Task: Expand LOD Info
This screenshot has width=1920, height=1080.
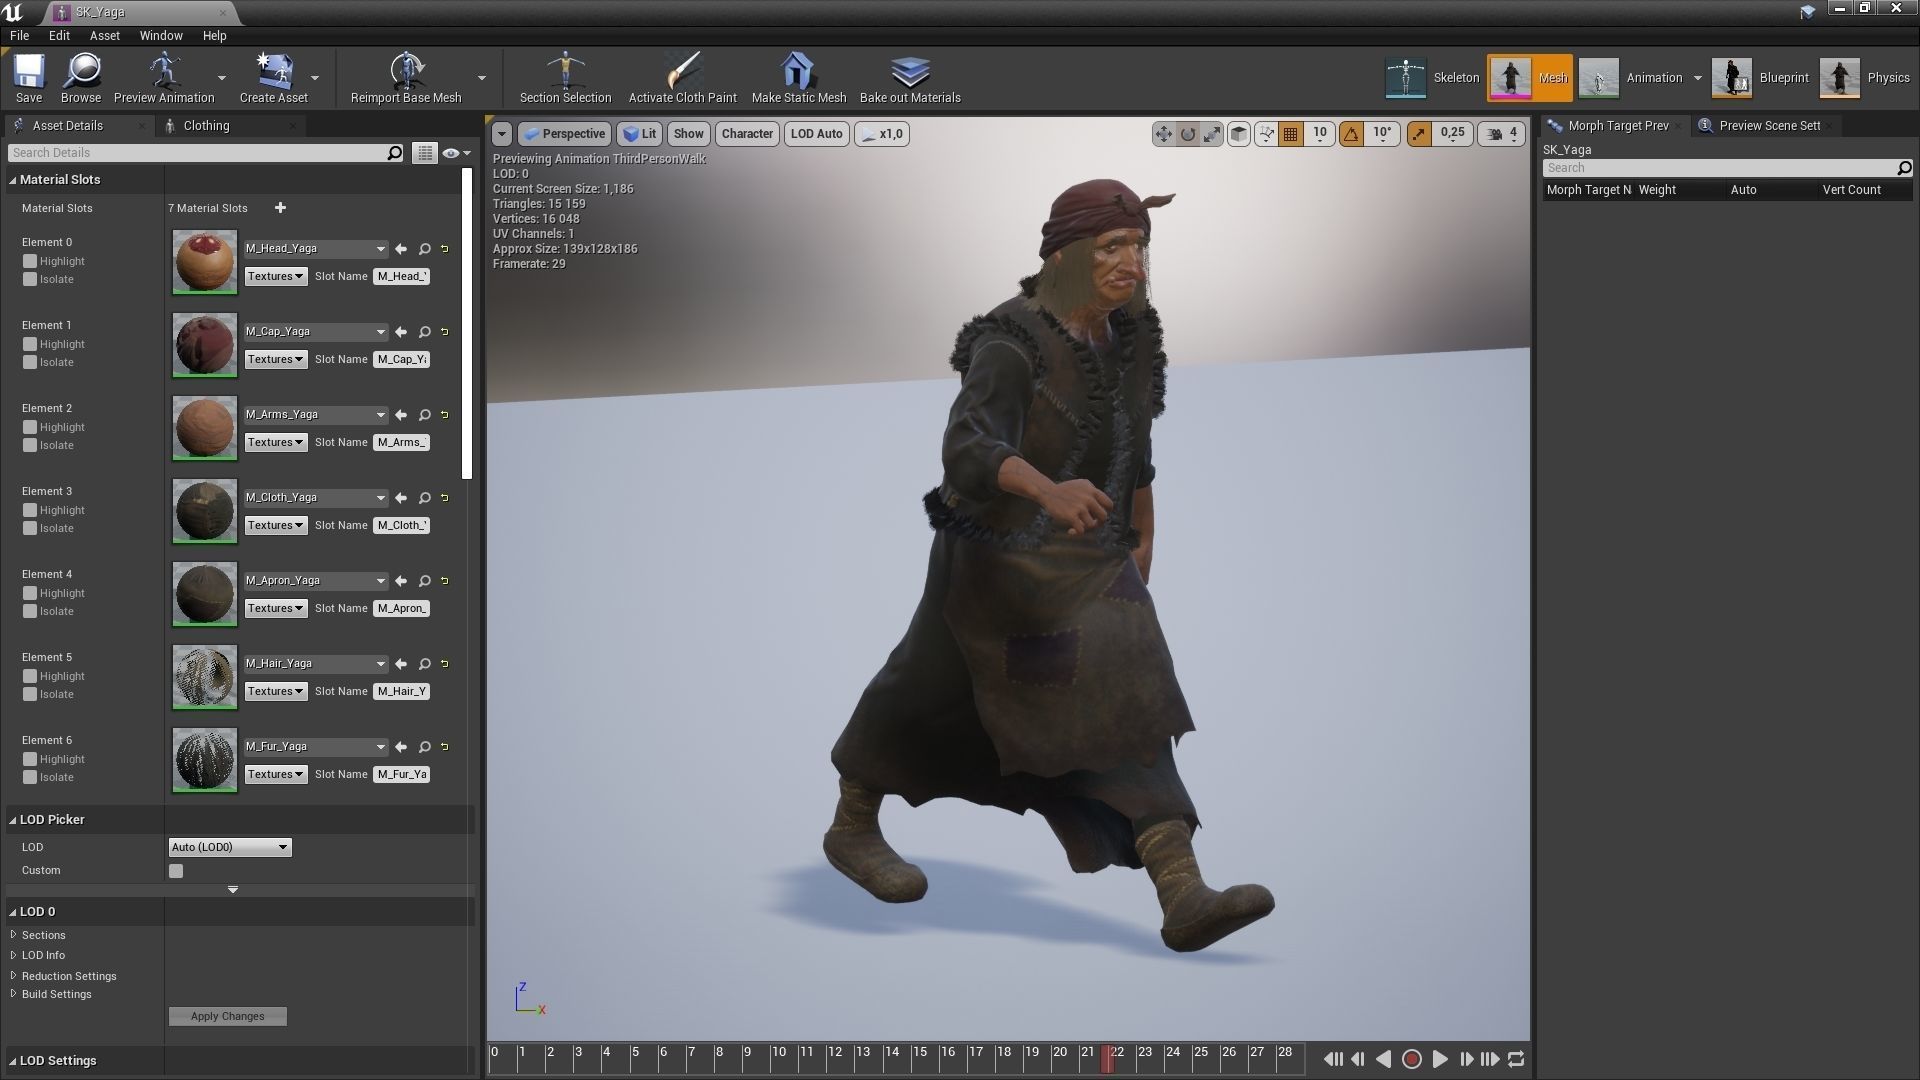Action: (14, 955)
